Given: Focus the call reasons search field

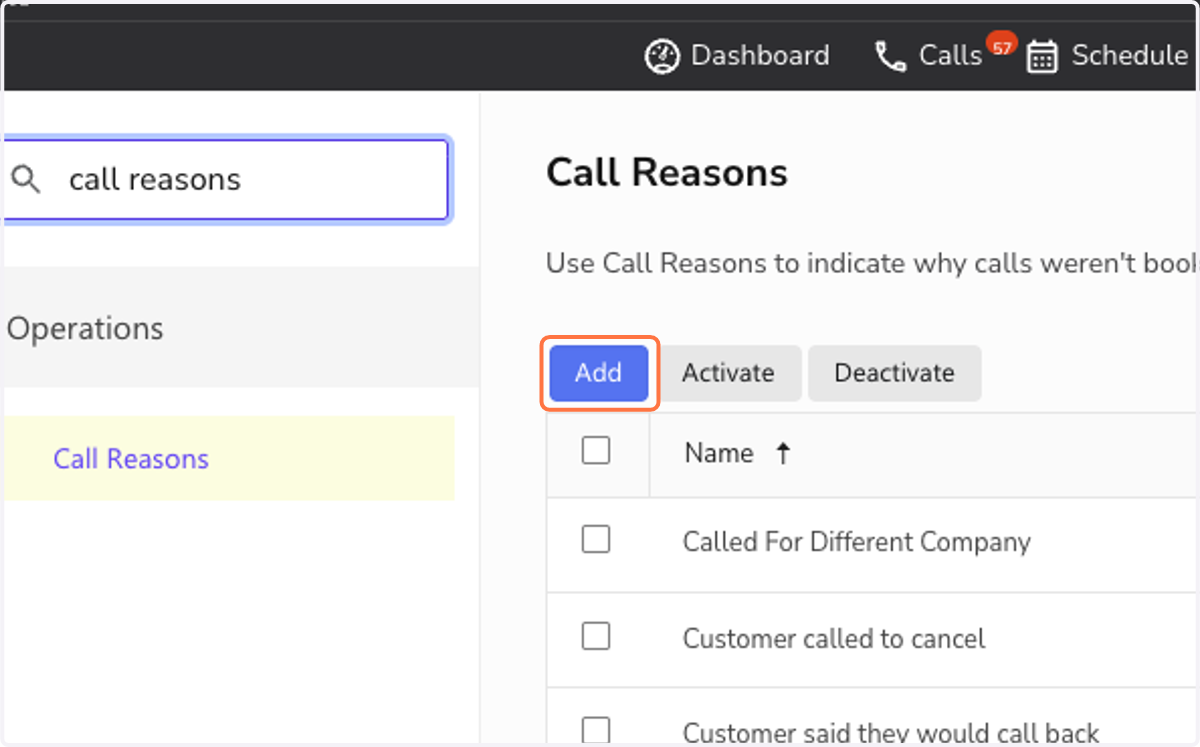Looking at the screenshot, I should tap(227, 180).
